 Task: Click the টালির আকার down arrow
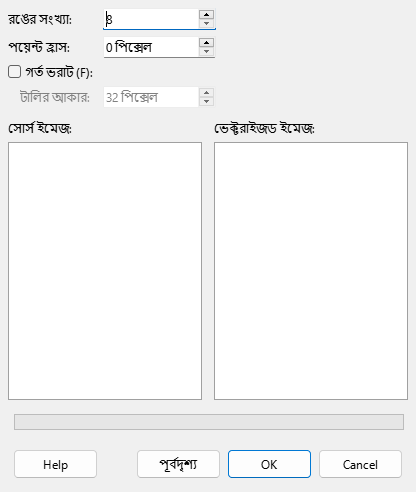point(207,101)
